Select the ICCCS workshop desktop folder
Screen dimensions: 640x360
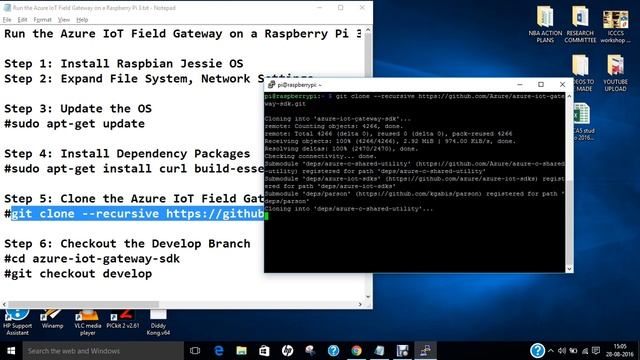click(616, 26)
